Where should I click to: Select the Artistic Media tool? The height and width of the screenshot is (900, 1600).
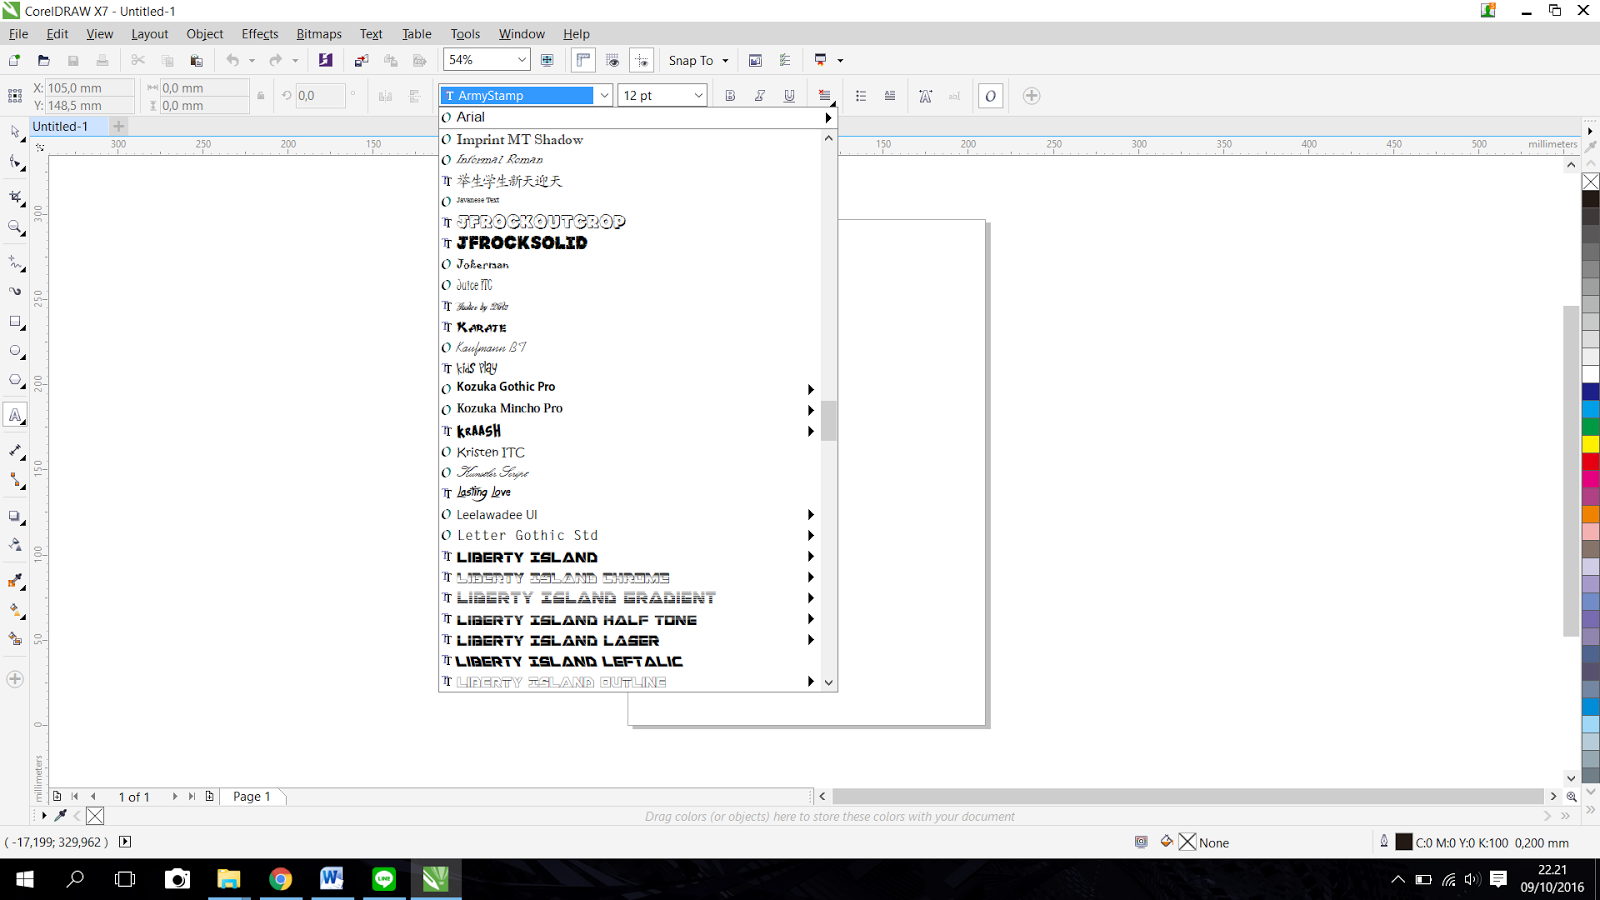click(x=15, y=292)
